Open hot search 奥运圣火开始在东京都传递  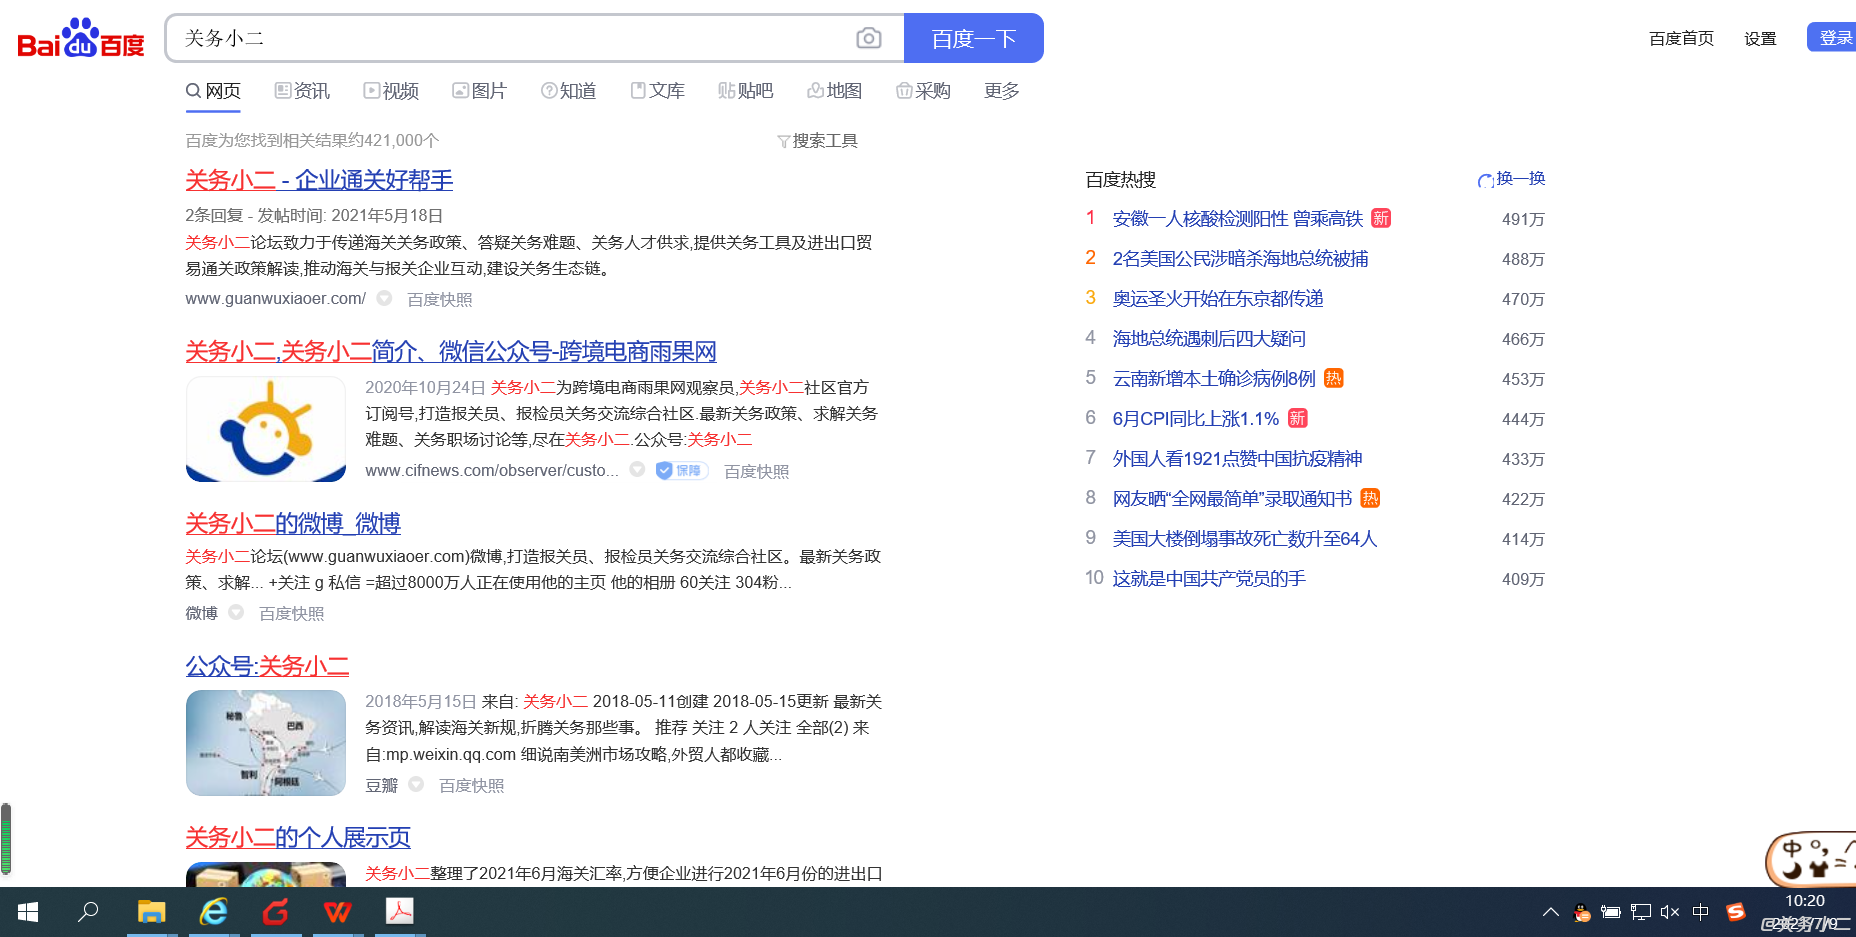point(1218,299)
